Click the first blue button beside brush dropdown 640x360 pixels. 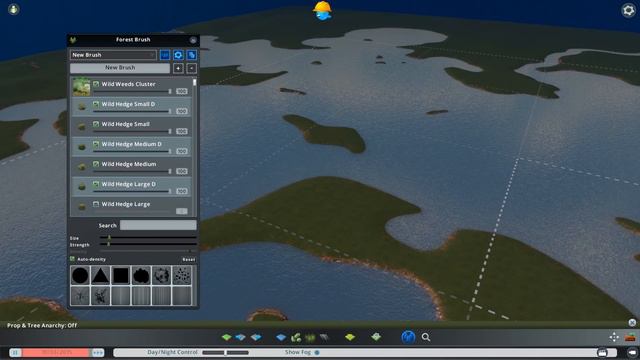point(165,55)
